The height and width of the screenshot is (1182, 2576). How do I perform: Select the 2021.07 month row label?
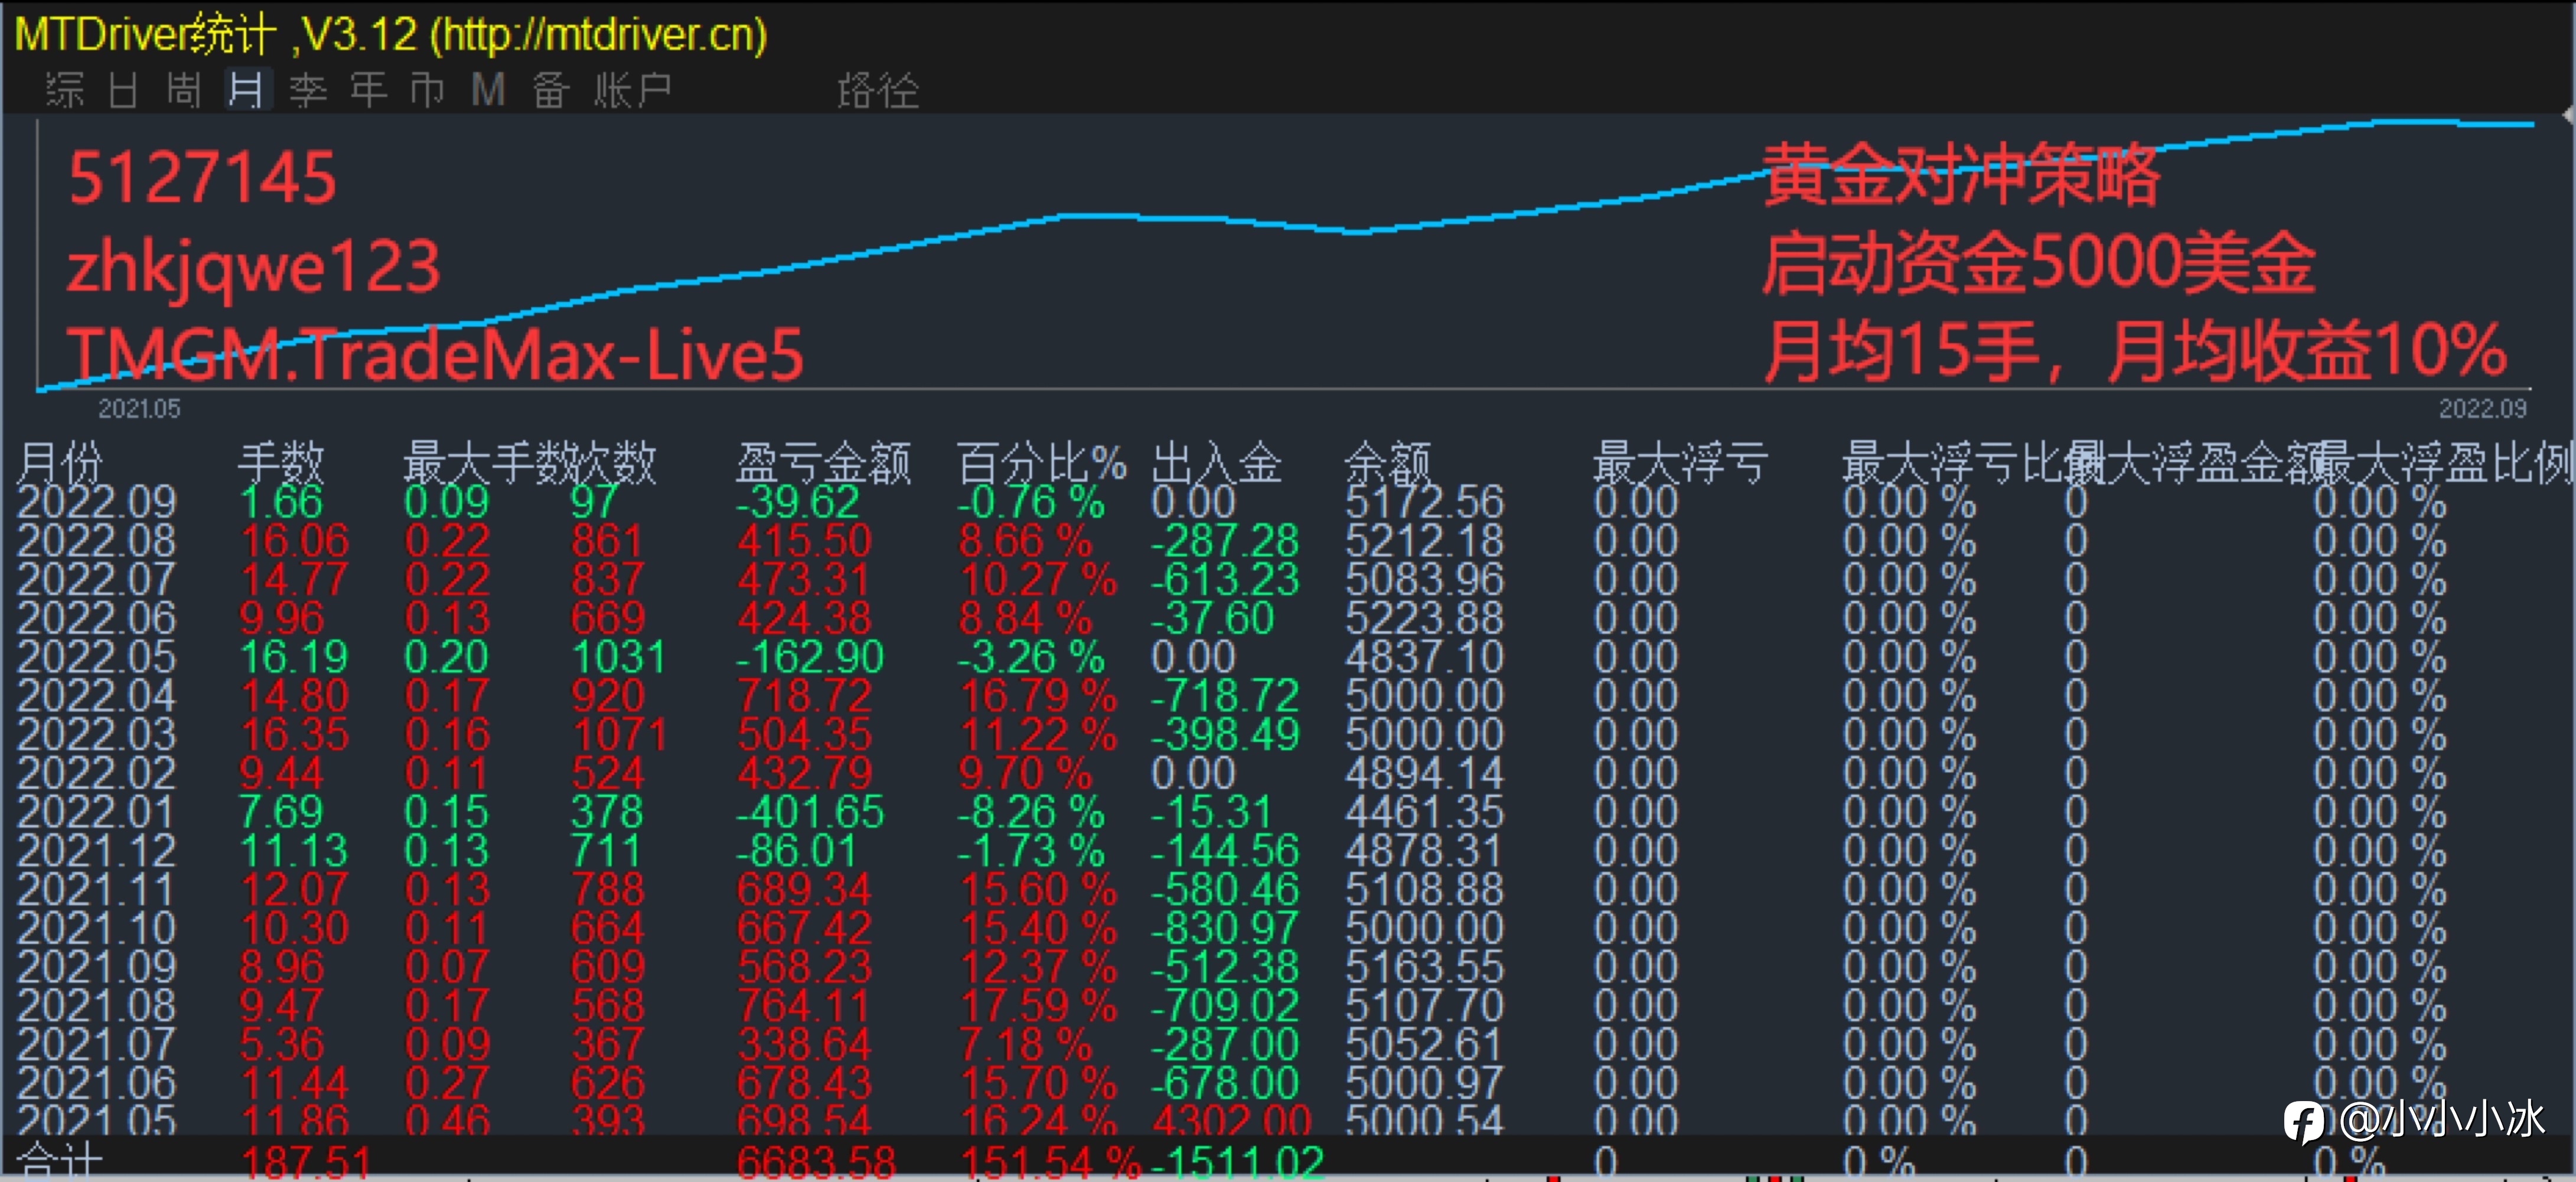point(96,1045)
